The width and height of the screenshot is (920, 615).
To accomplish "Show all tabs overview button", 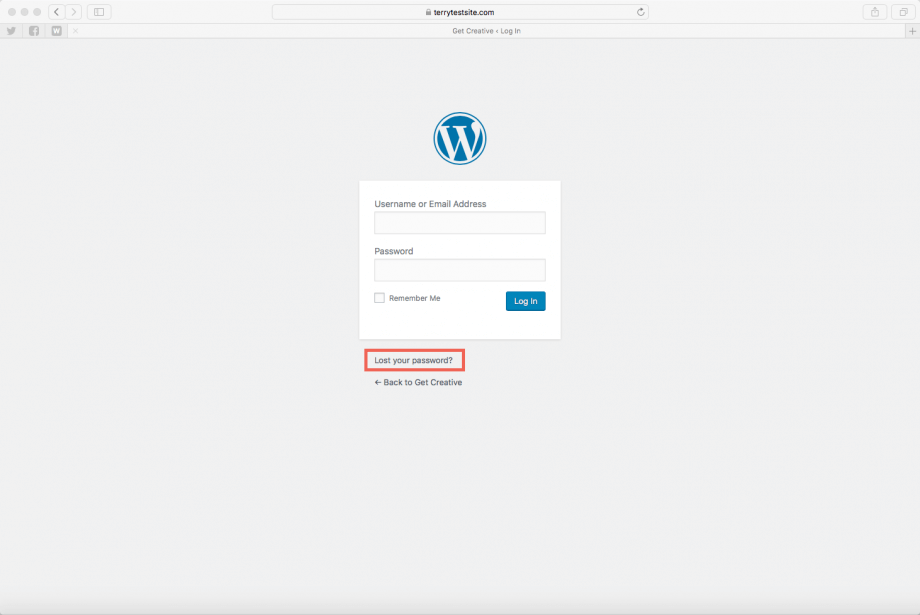I will tap(904, 12).
